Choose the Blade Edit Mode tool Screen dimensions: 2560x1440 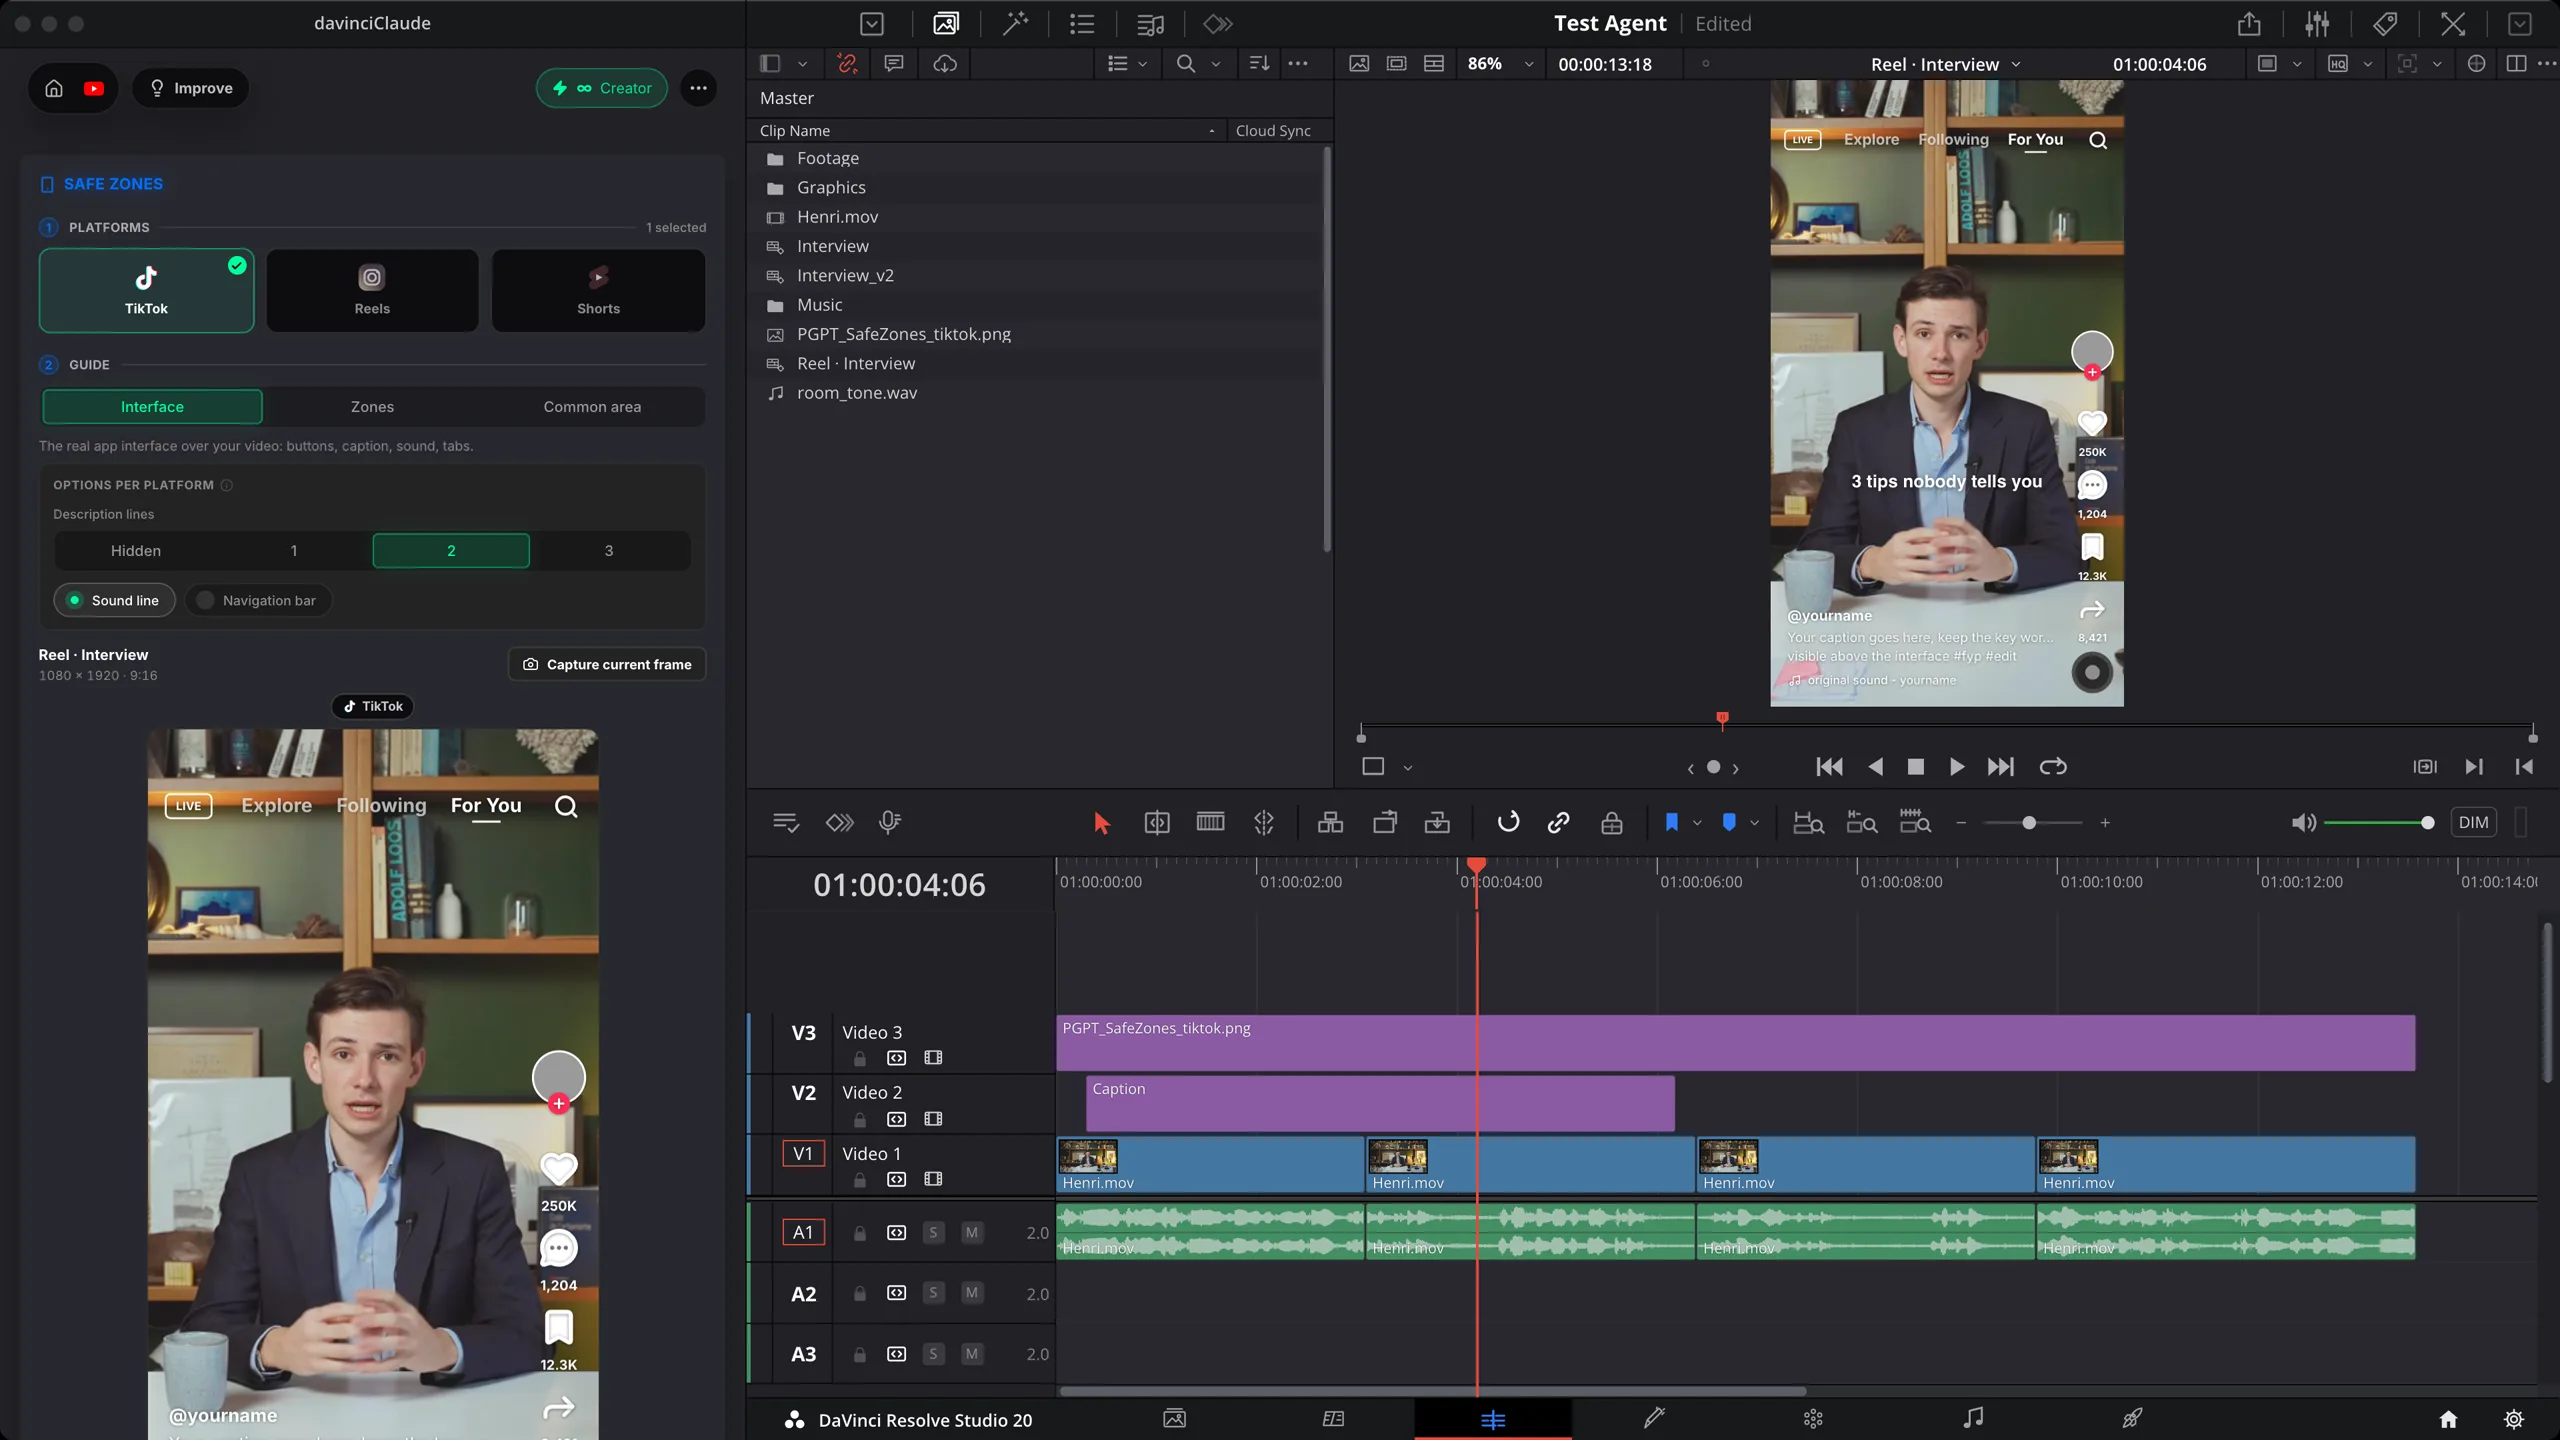(x=1264, y=823)
